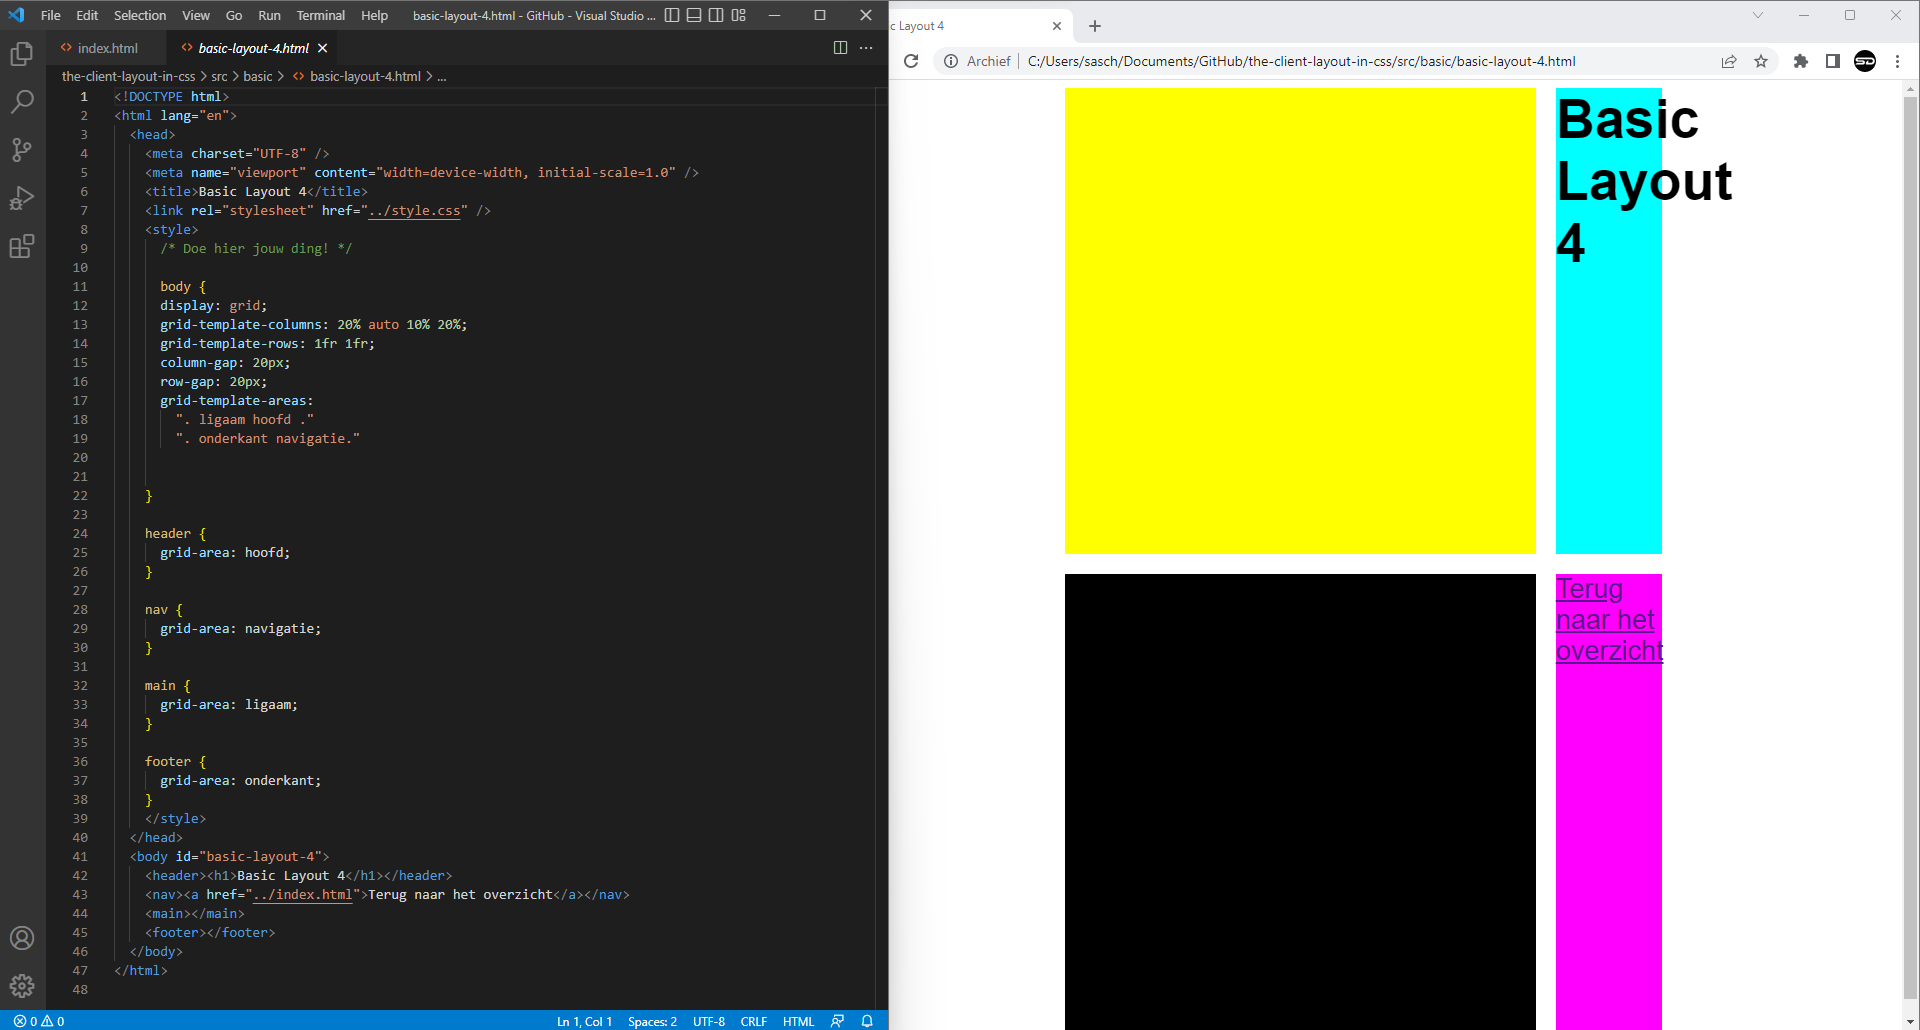Image resolution: width=1920 pixels, height=1030 pixels.
Task: Open the Terminal menu
Action: point(321,15)
